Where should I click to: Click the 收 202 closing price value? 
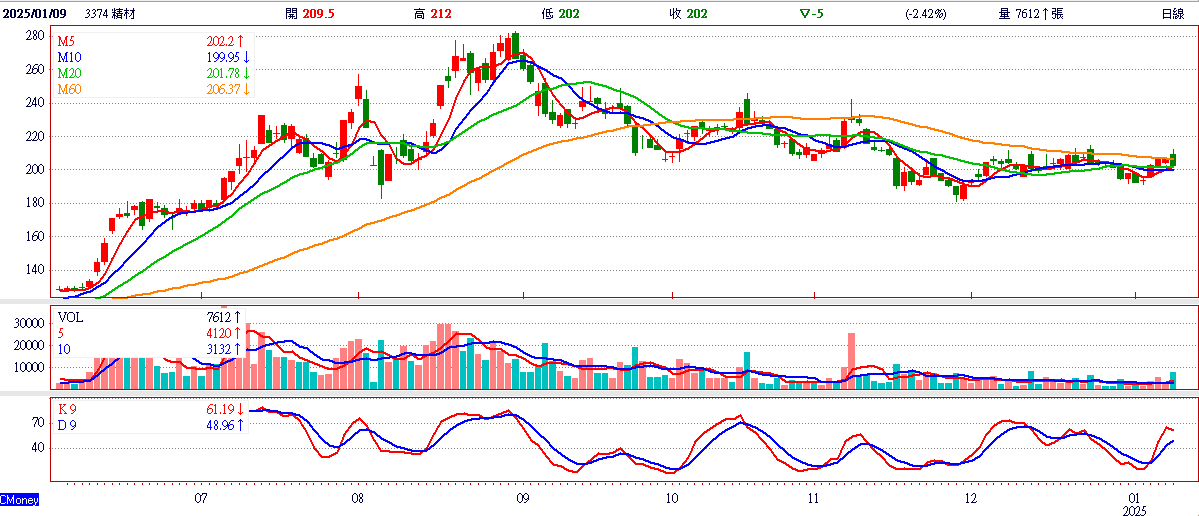[688, 13]
